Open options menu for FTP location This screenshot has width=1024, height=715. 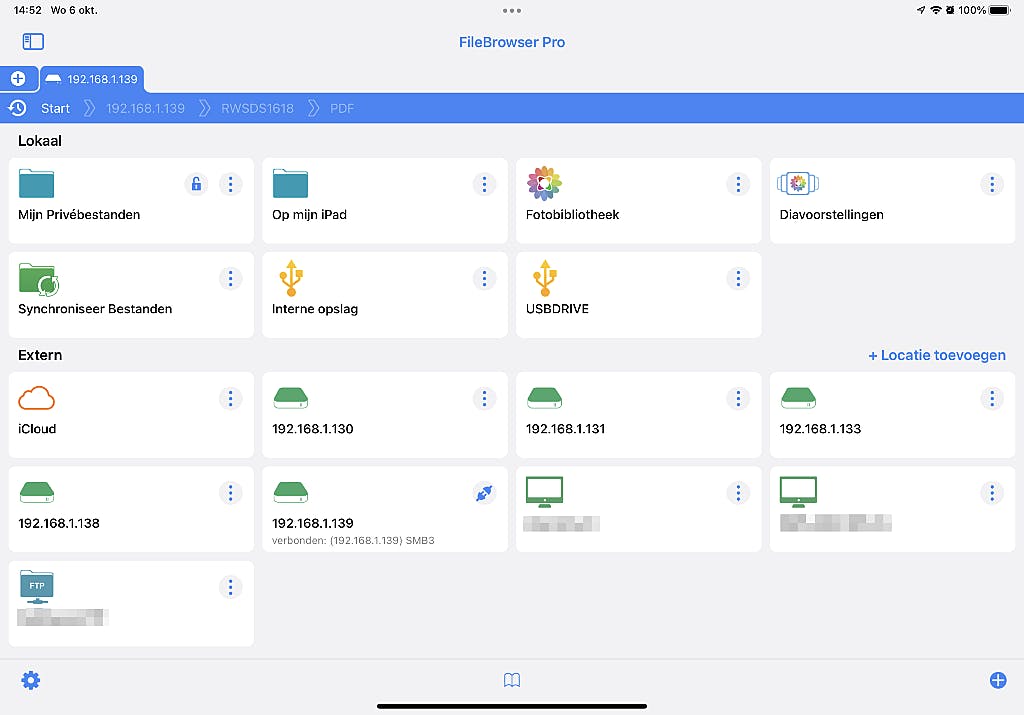click(231, 587)
